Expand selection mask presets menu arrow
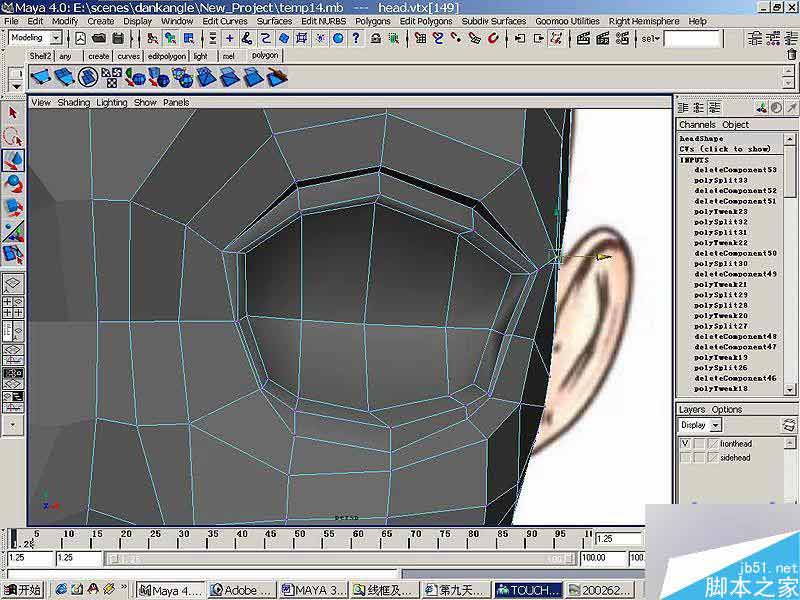 (x=212, y=38)
